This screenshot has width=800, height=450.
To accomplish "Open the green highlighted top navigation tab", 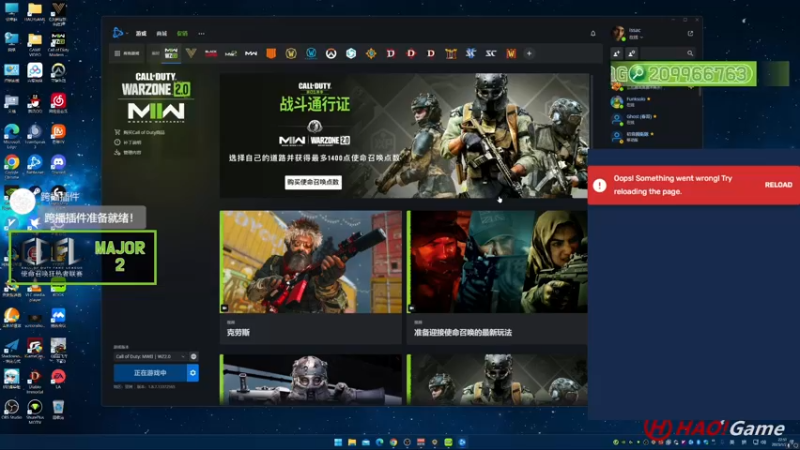I will click(182, 34).
